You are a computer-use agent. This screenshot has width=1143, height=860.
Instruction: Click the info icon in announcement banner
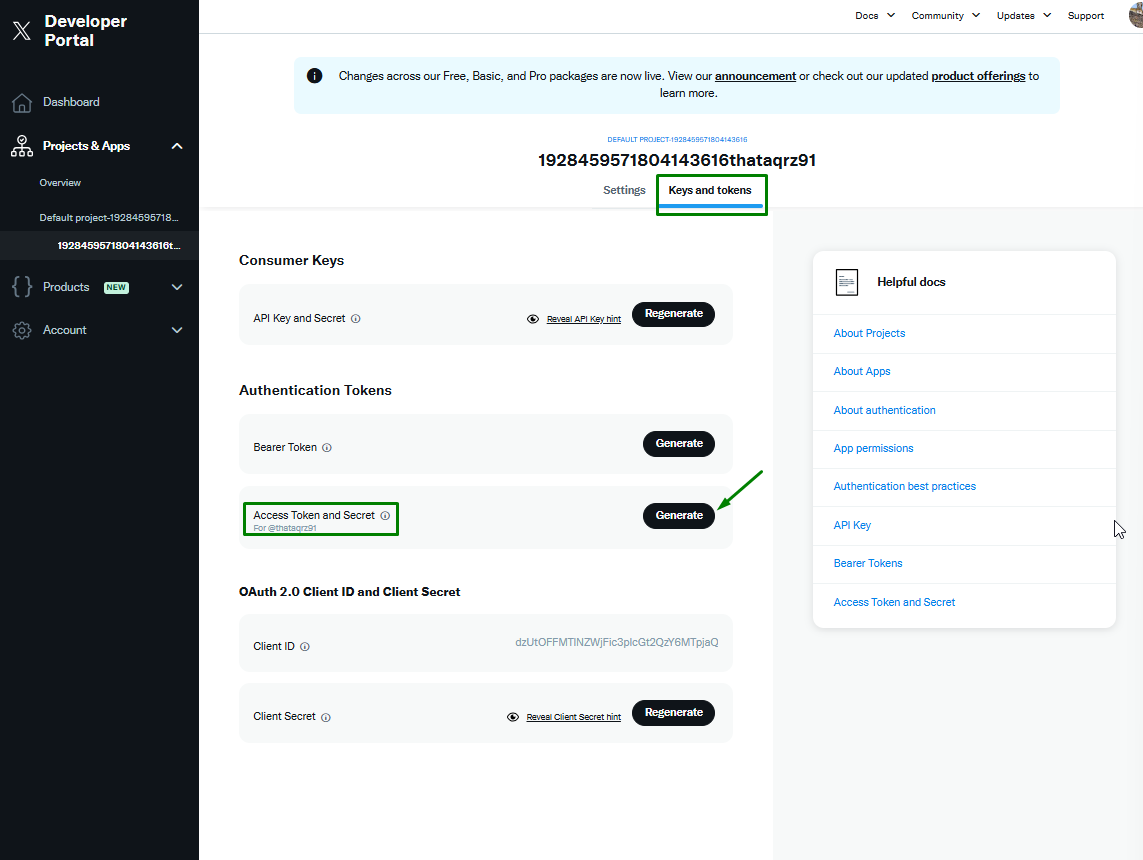point(315,76)
